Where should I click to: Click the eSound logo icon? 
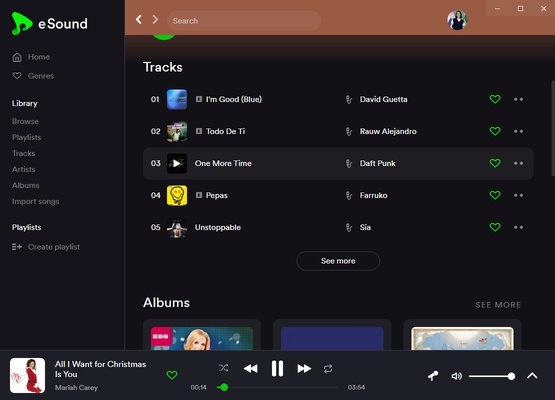pos(21,24)
